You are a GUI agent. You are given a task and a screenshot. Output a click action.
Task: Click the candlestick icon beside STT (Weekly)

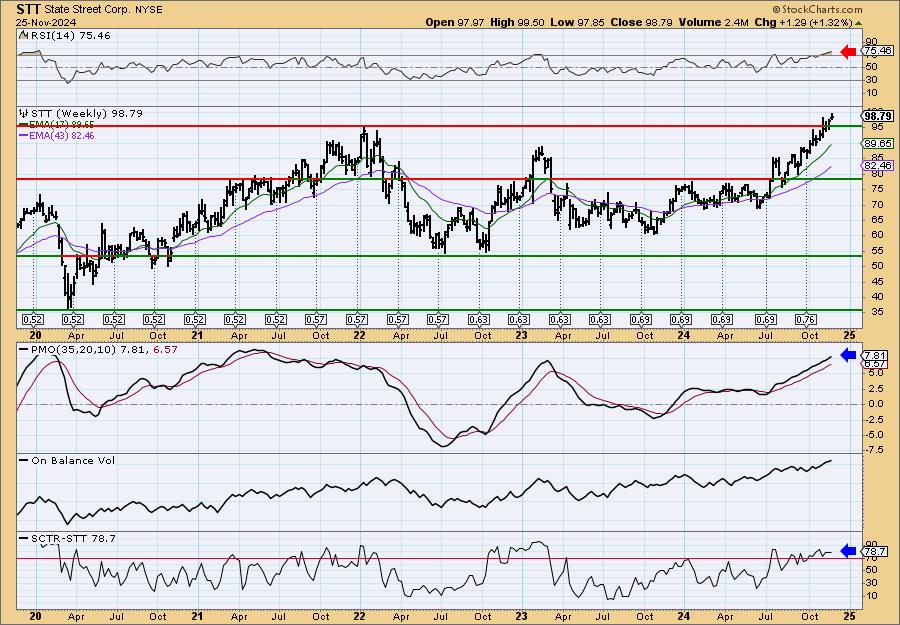tap(23, 114)
